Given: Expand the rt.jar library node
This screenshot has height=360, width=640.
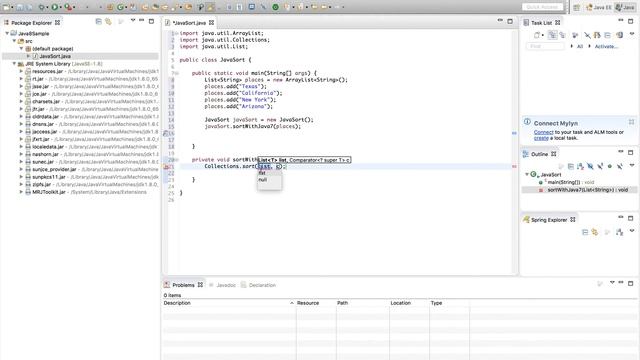Looking at the screenshot, I should 21,79.
